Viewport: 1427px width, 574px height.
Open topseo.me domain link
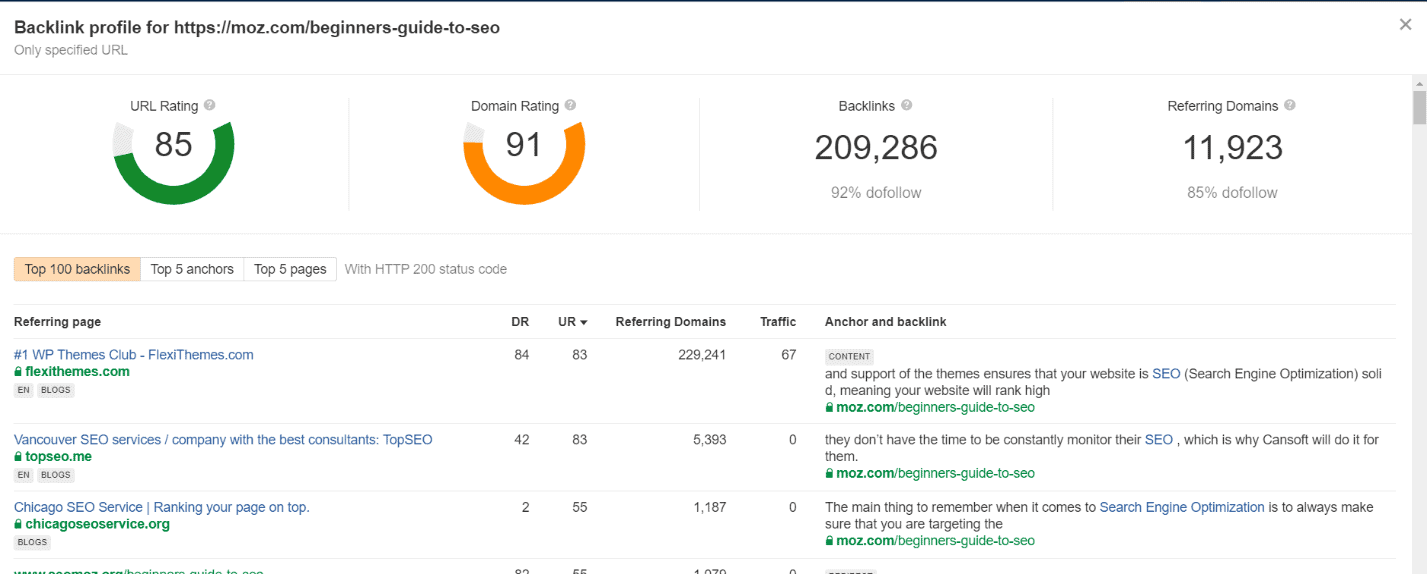pos(58,457)
